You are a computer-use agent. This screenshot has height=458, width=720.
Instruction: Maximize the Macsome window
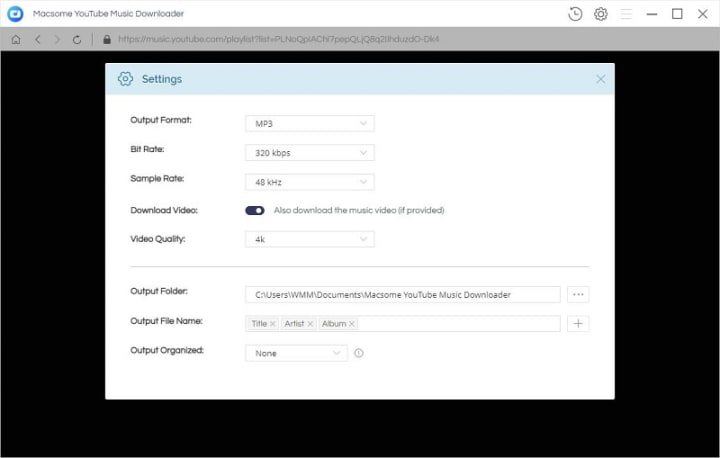[677, 14]
